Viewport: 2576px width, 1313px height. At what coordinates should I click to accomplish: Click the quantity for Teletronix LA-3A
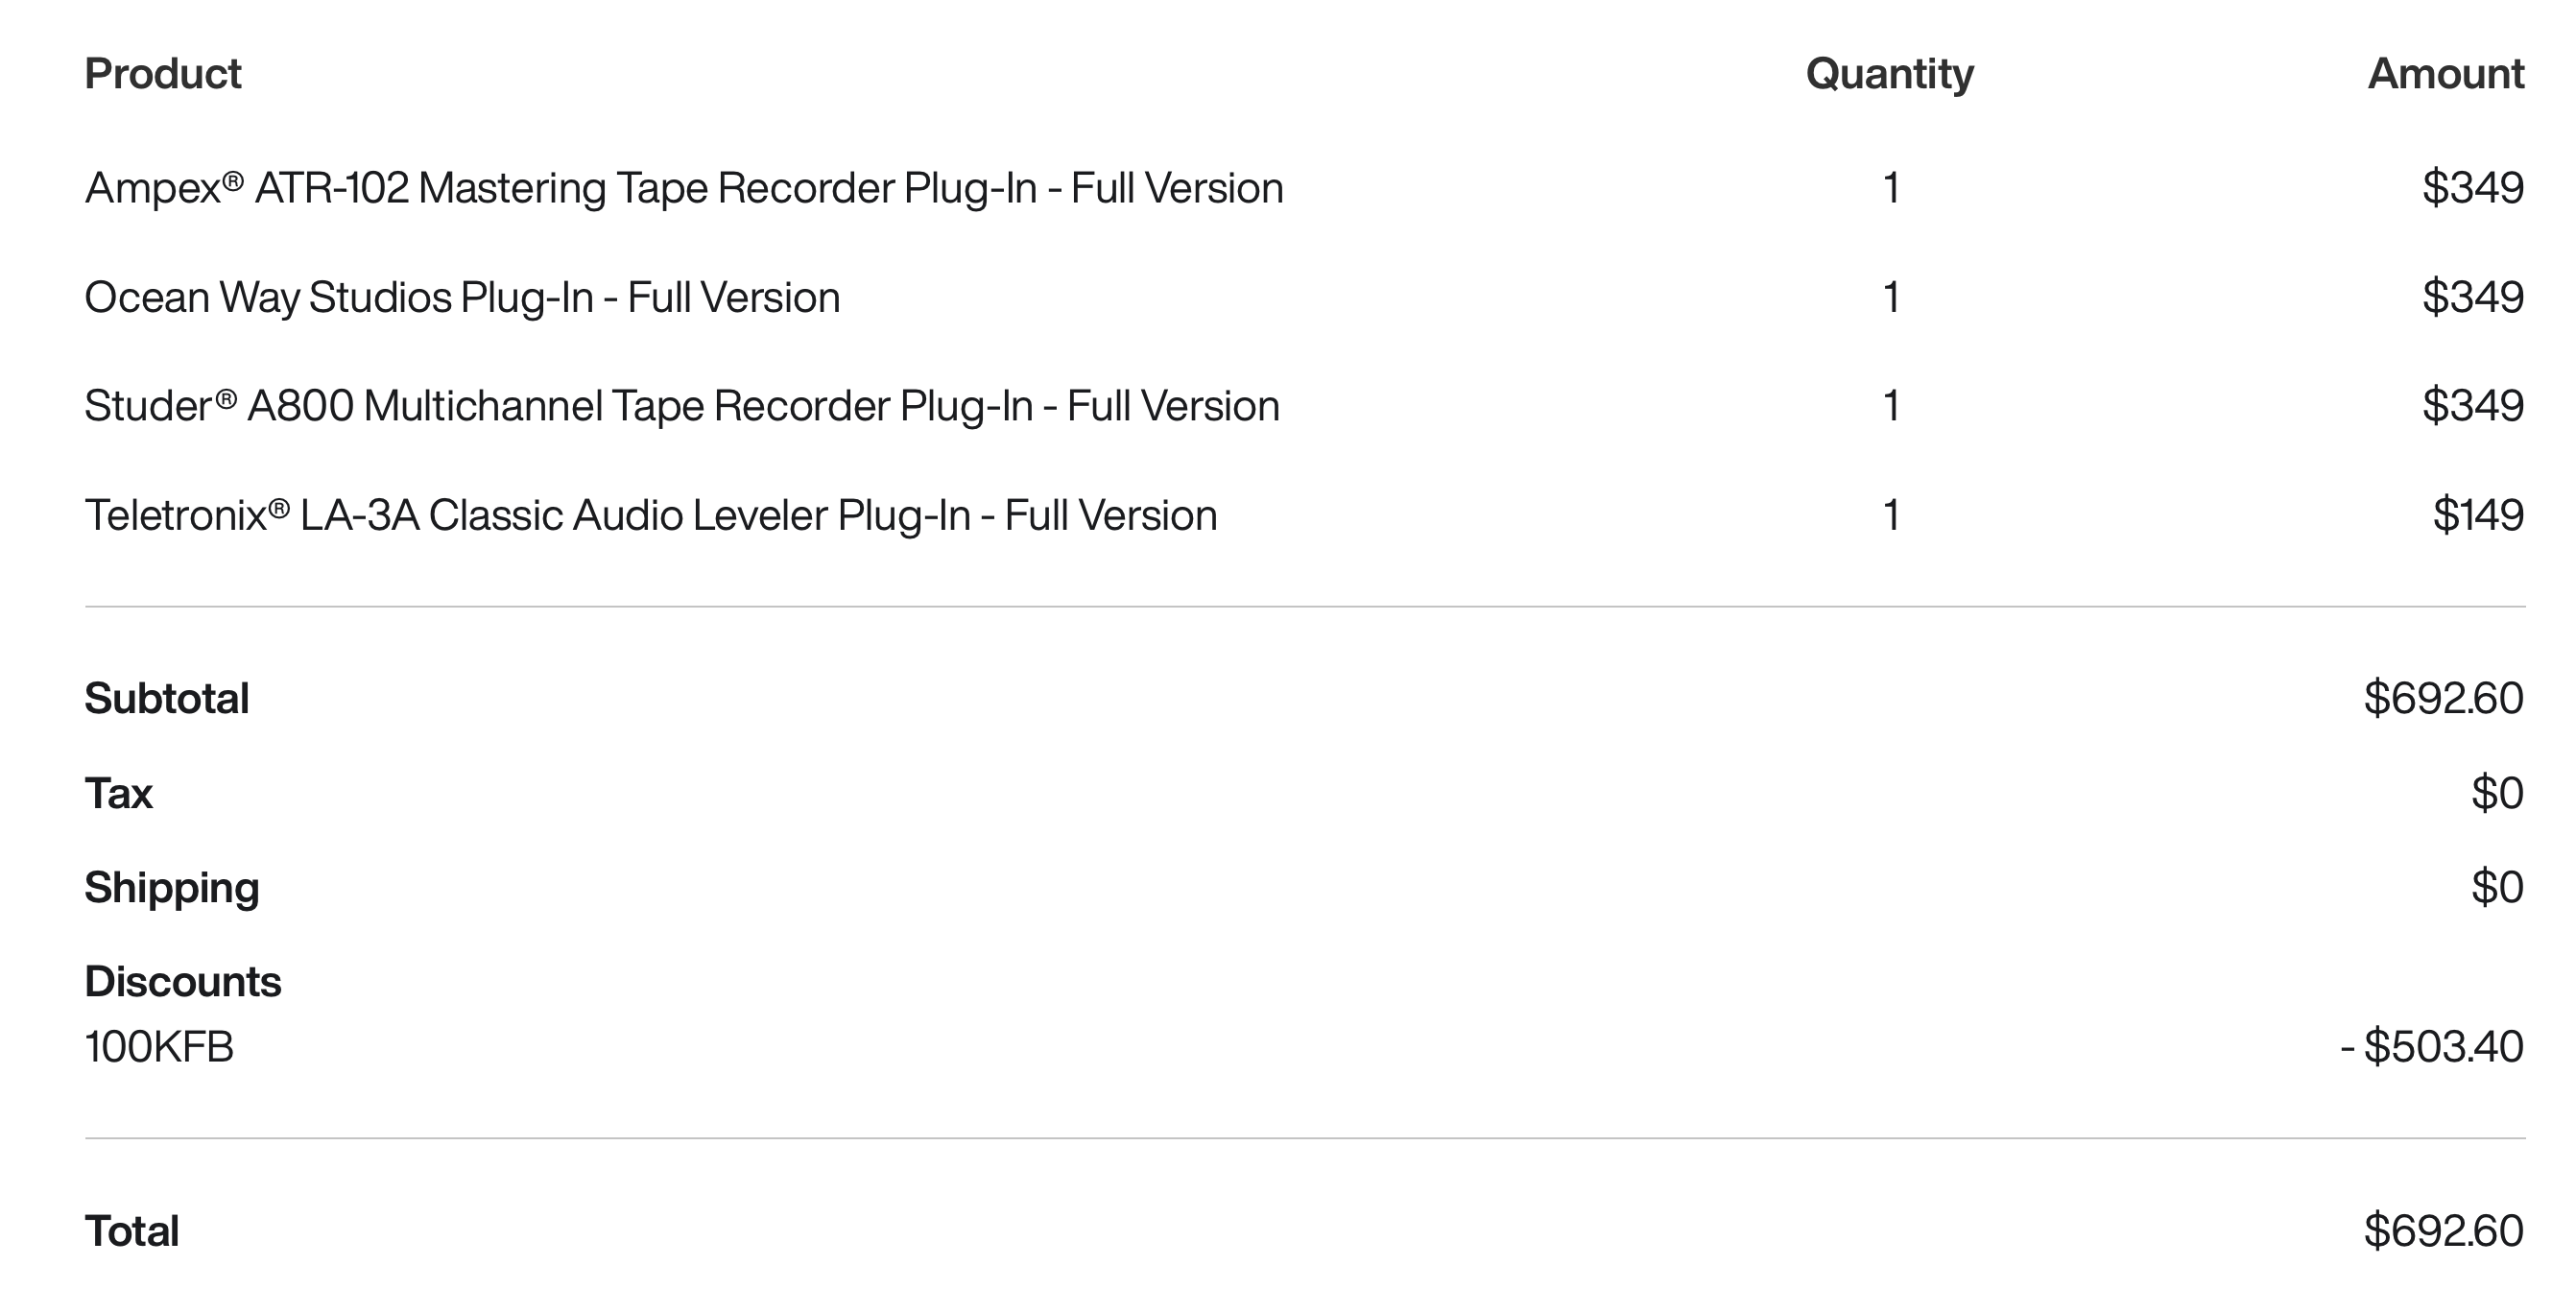(x=1890, y=515)
